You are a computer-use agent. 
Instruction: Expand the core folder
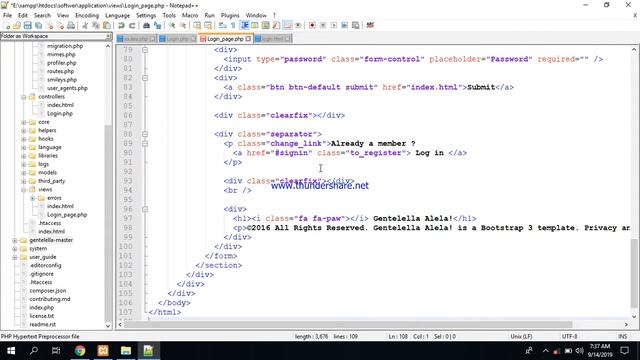click(x=24, y=122)
